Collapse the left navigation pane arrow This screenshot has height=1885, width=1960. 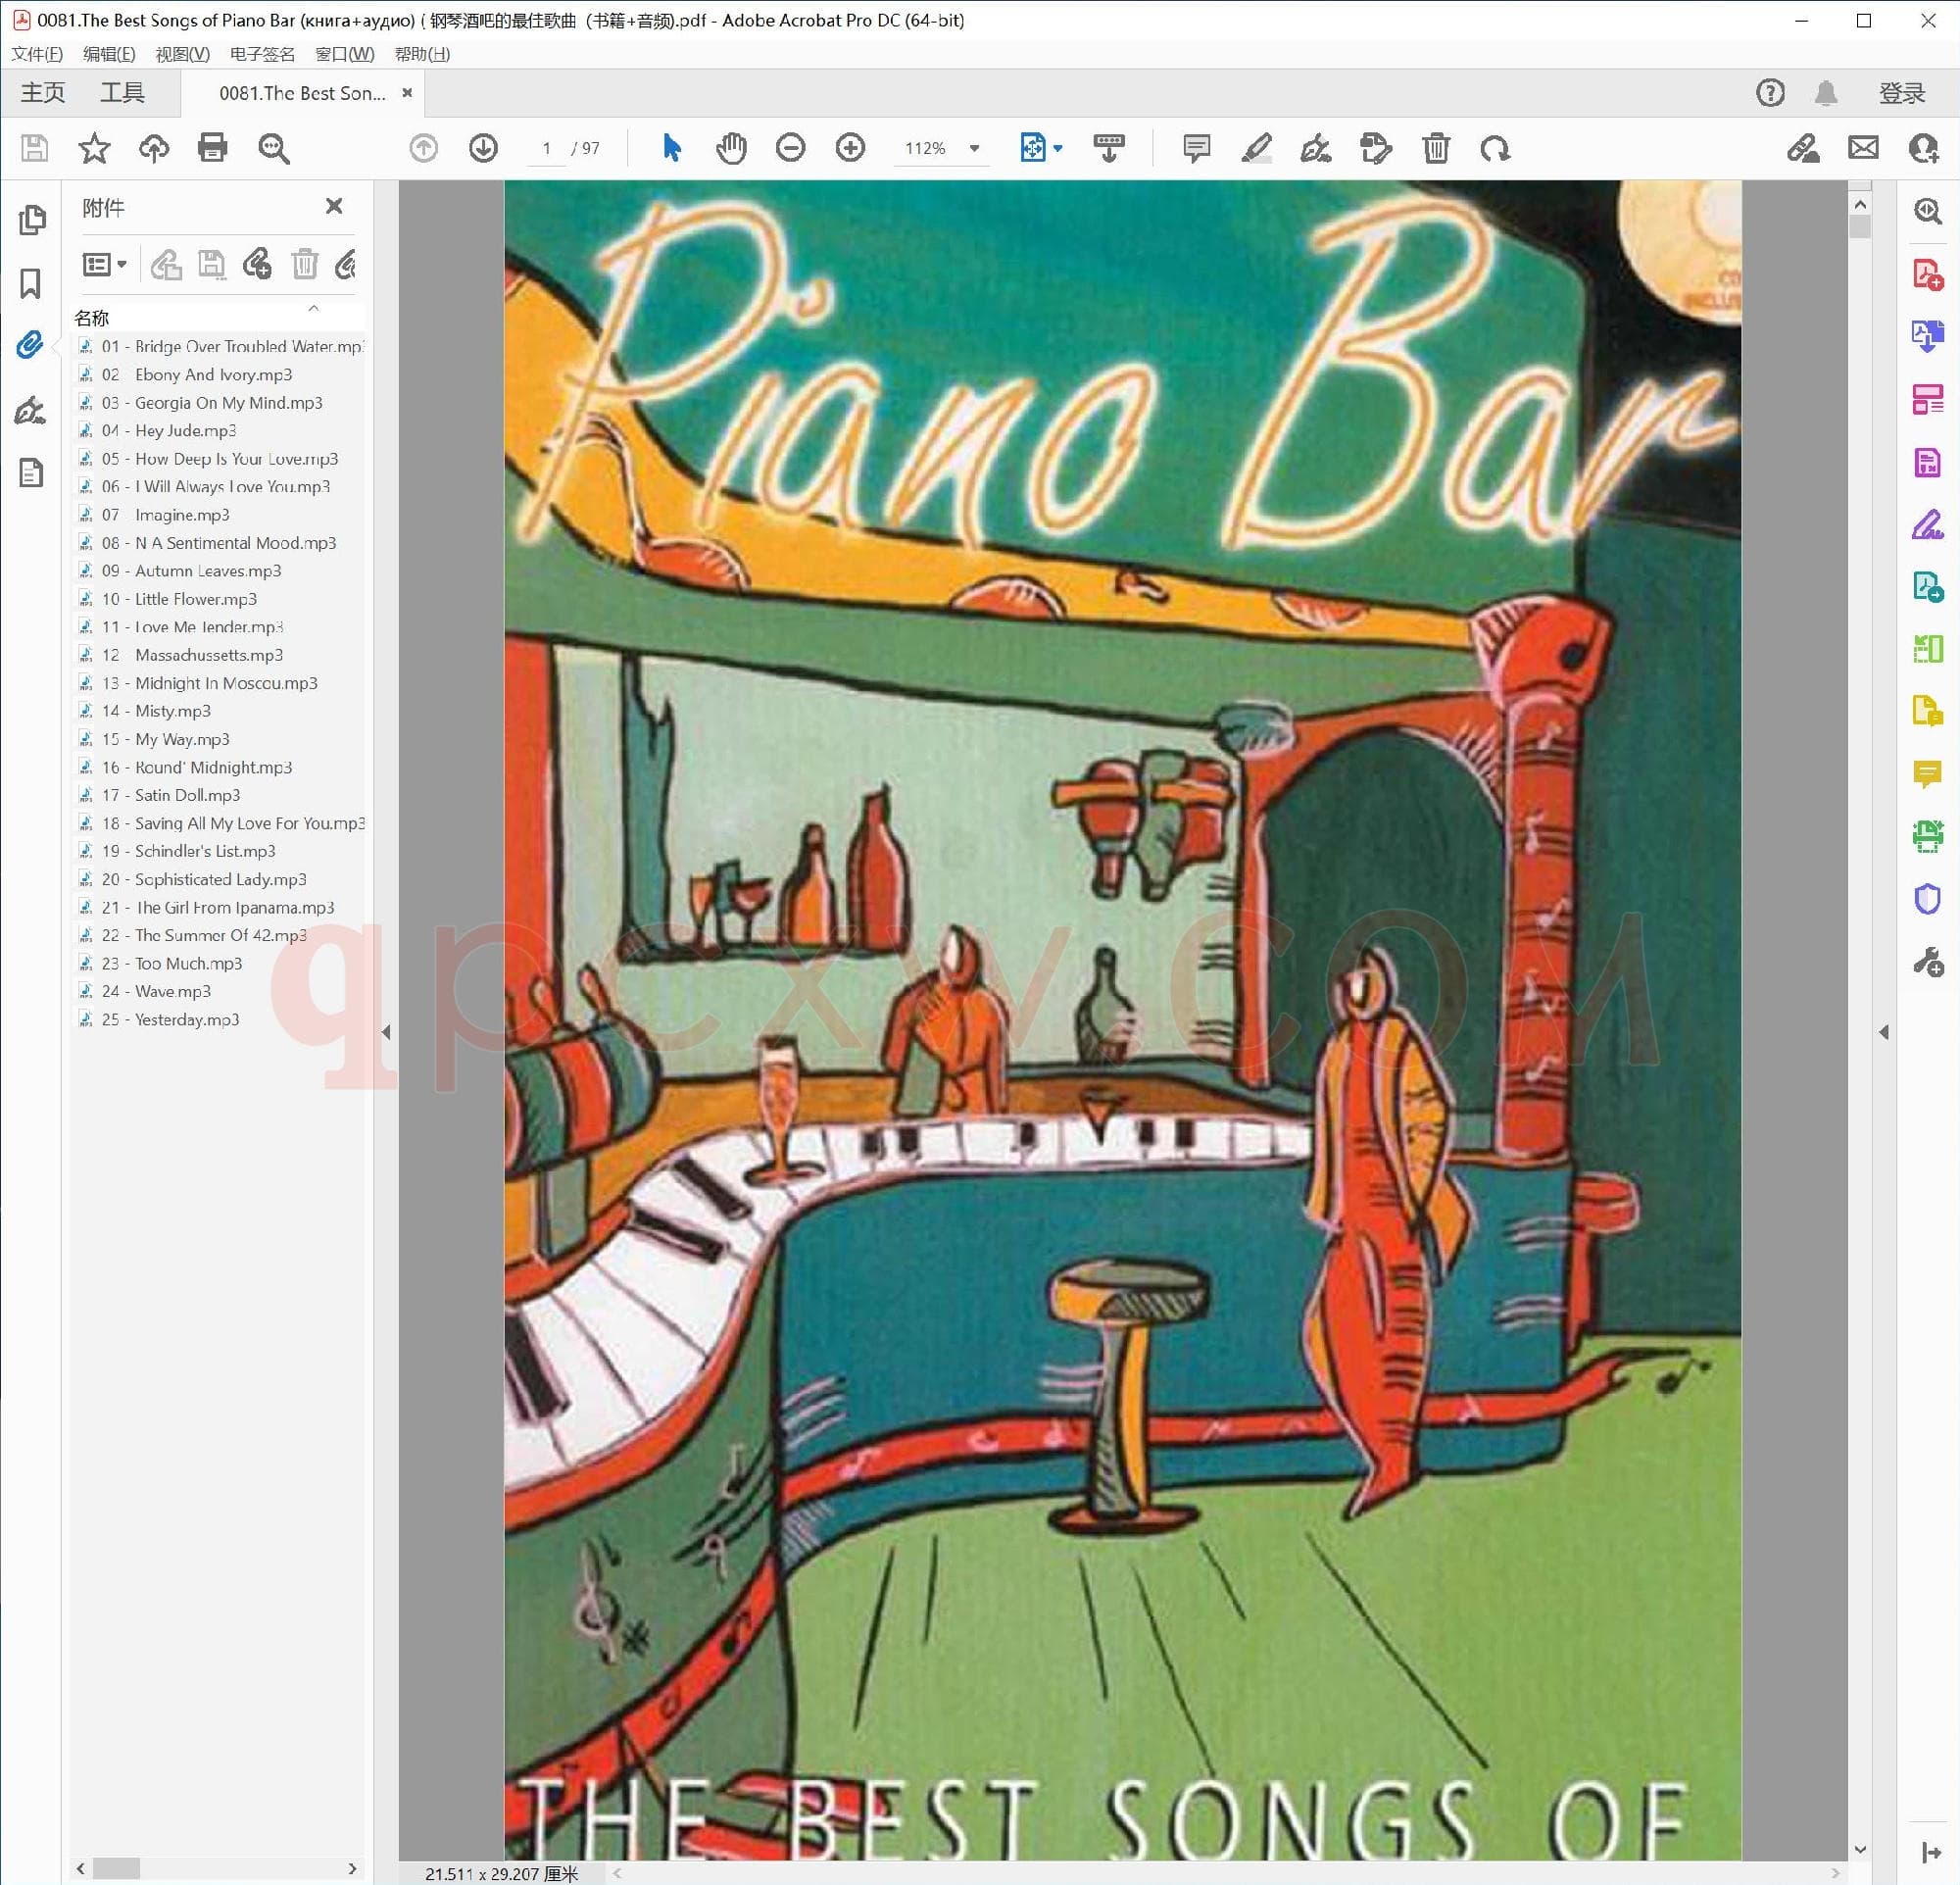pos(386,1032)
